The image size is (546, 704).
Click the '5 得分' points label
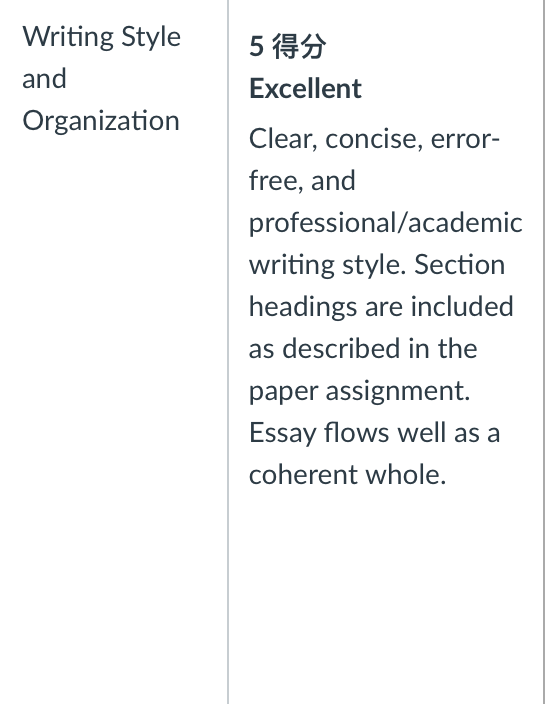tap(287, 46)
